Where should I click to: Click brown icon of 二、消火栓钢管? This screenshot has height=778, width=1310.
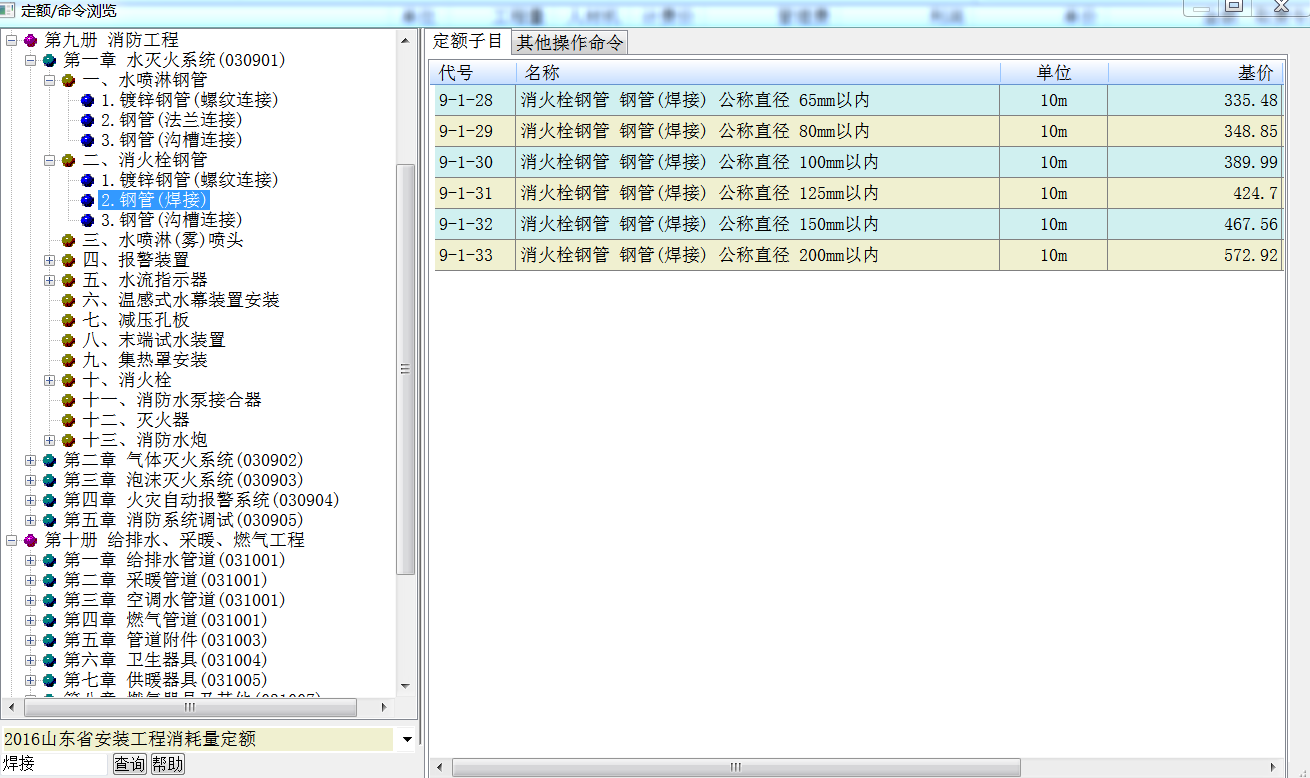click(x=68, y=161)
